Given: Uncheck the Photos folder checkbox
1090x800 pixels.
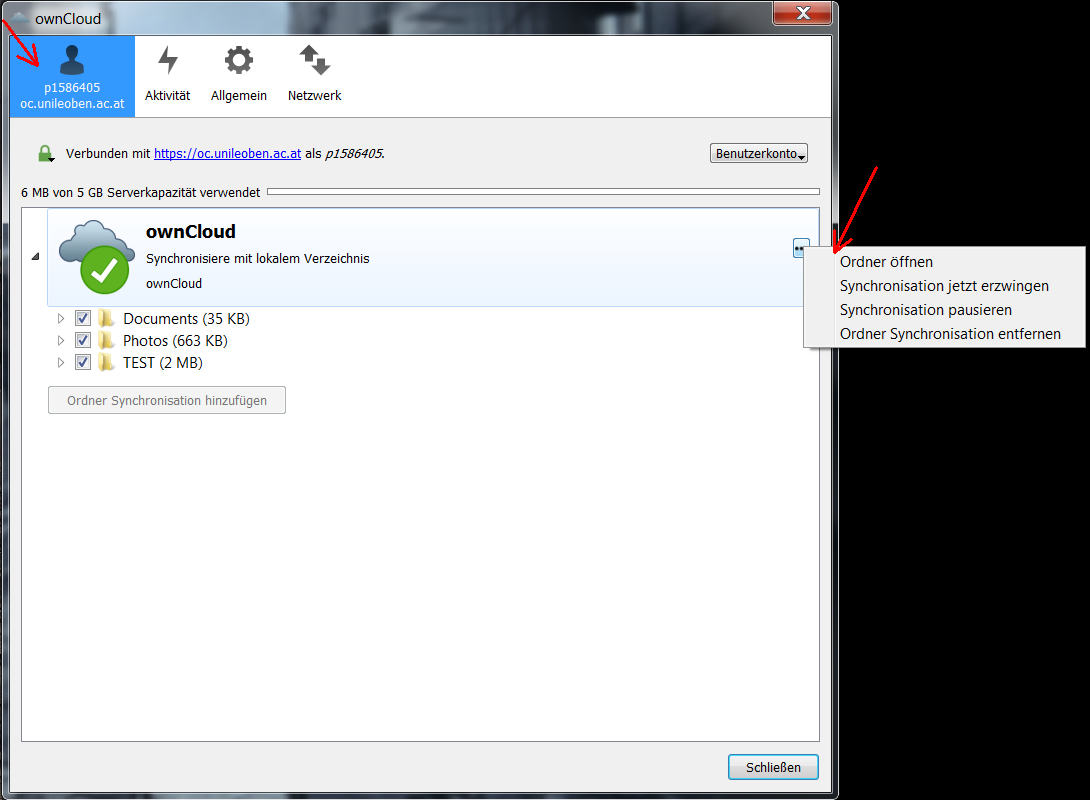Looking at the screenshot, I should (x=83, y=341).
